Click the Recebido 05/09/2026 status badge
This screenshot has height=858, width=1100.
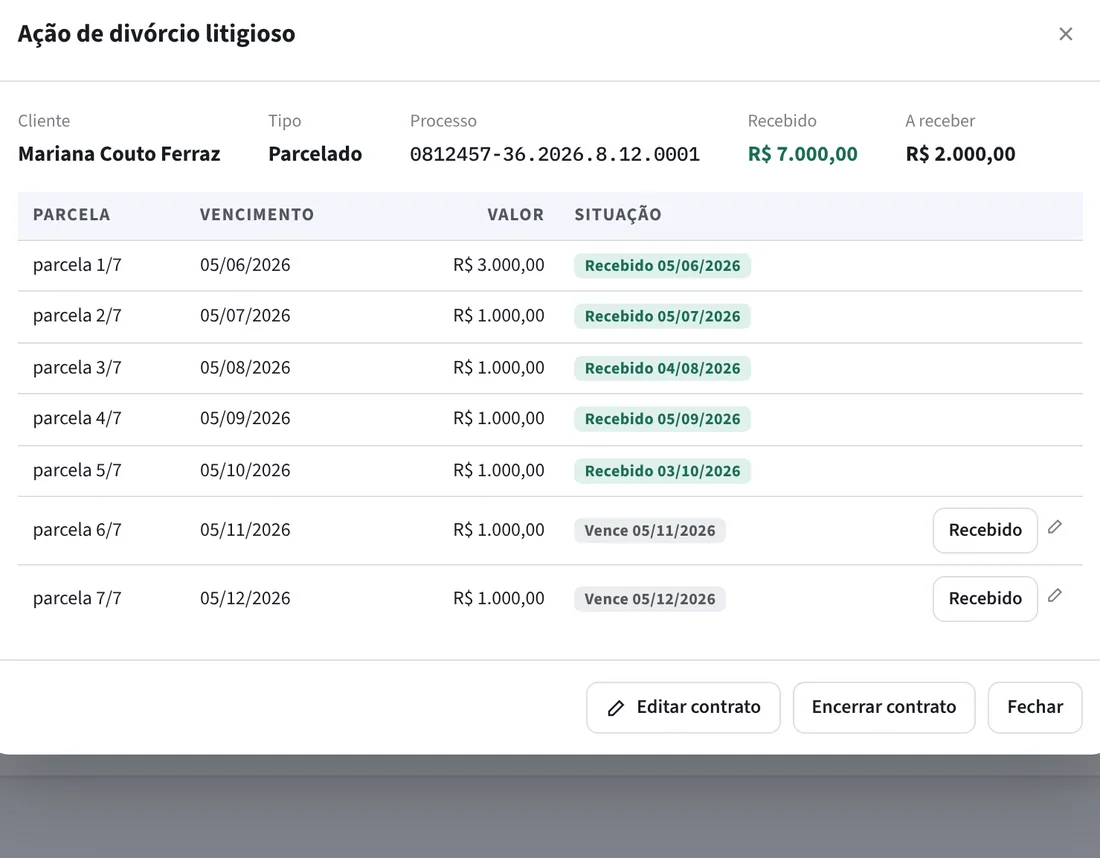(x=662, y=419)
